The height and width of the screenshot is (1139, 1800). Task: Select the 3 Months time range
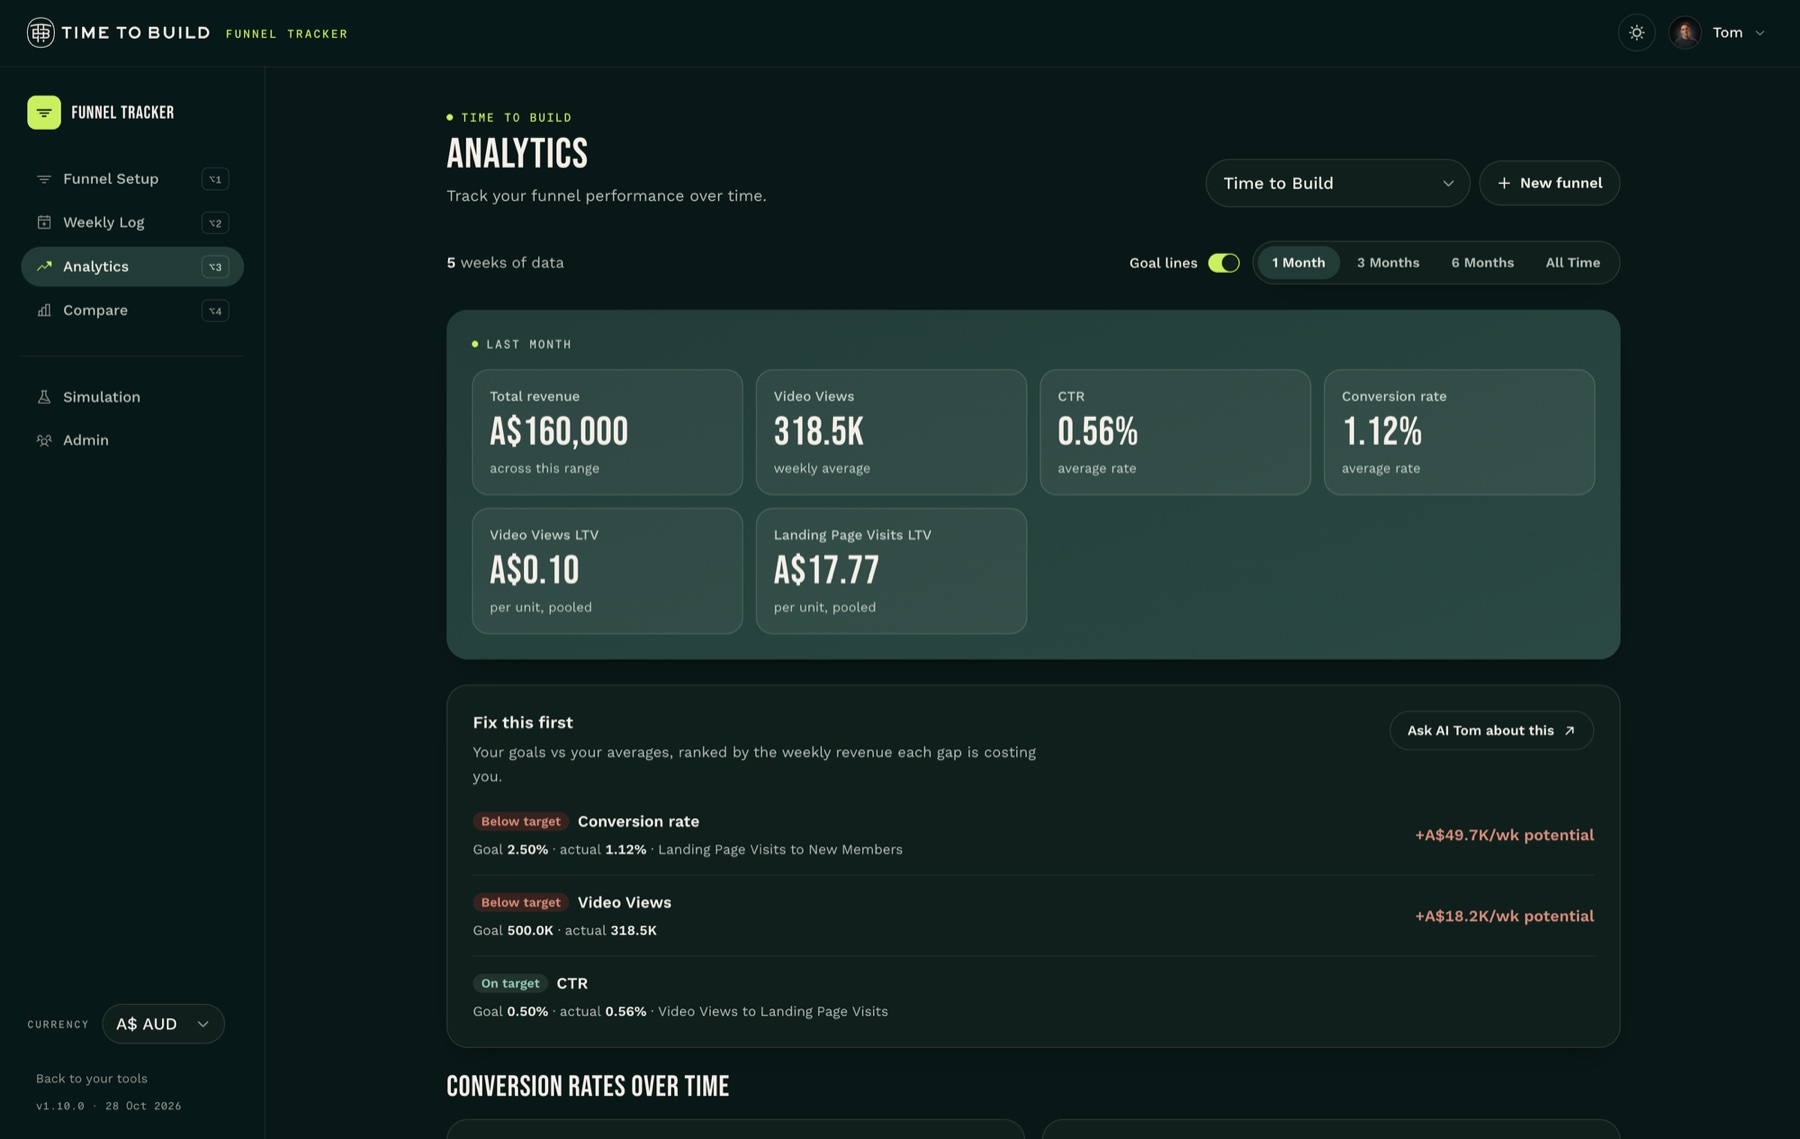tap(1387, 263)
